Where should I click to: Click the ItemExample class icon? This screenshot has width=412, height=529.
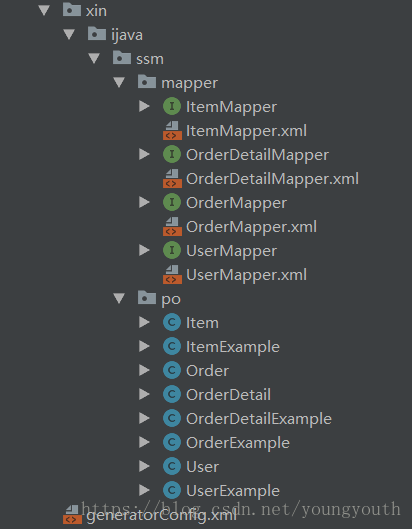172,346
